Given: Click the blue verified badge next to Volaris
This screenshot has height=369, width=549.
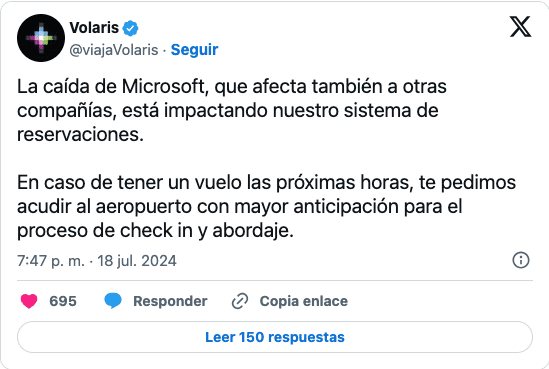Looking at the screenshot, I should [130, 28].
